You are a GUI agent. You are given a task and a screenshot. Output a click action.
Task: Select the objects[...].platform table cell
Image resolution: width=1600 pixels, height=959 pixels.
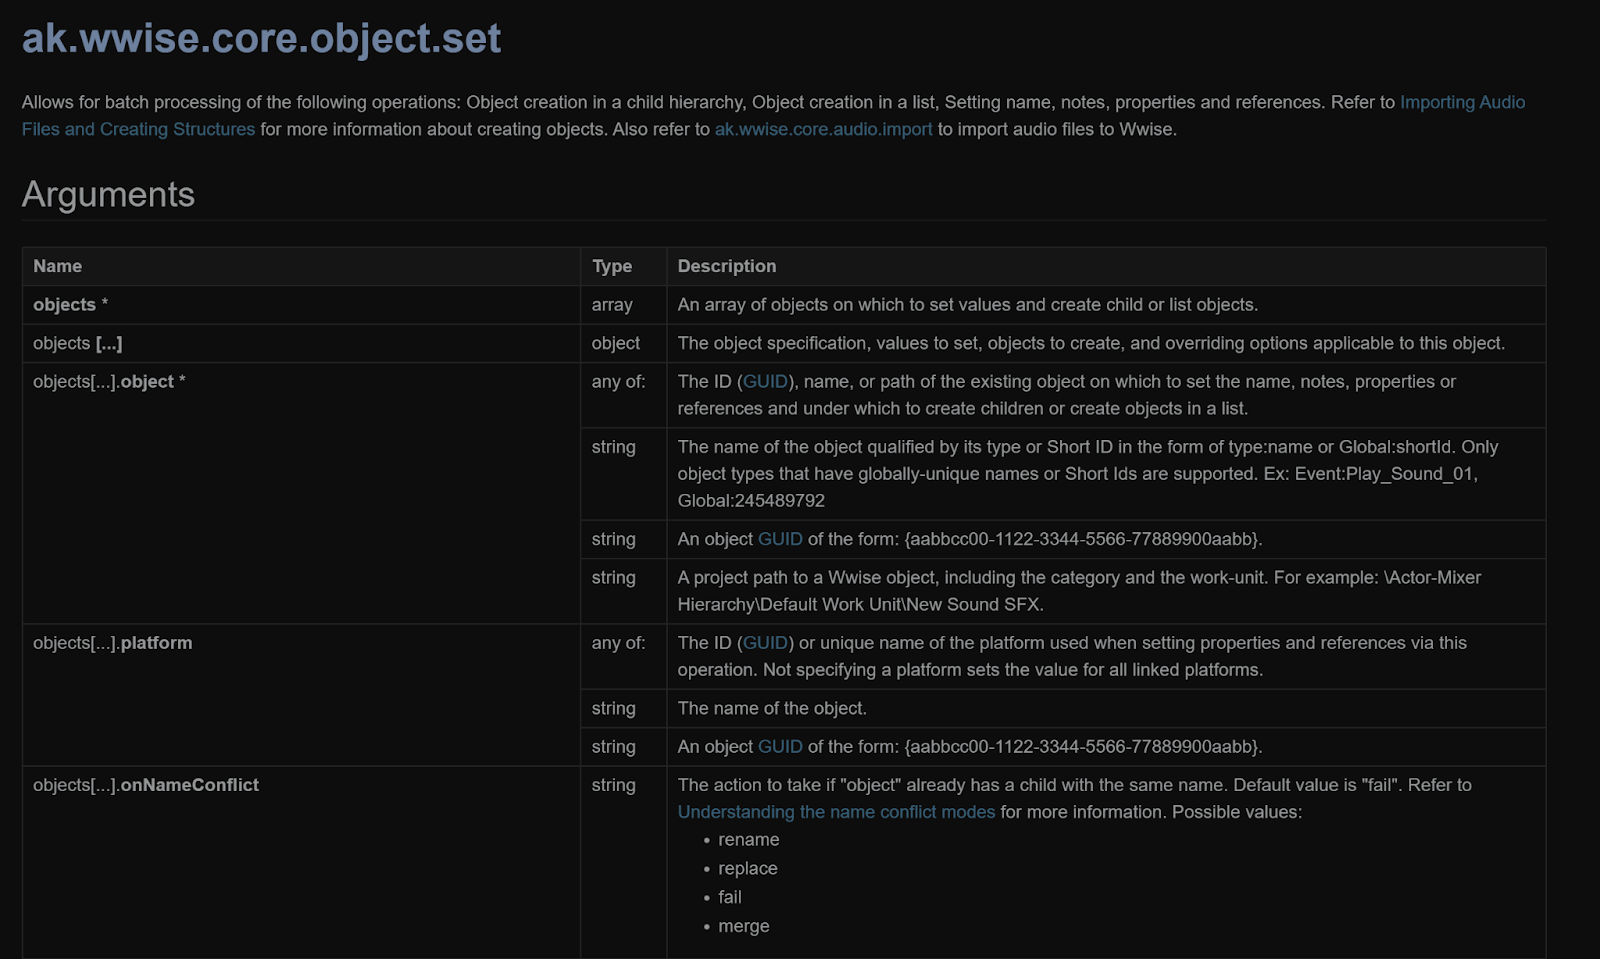(112, 643)
